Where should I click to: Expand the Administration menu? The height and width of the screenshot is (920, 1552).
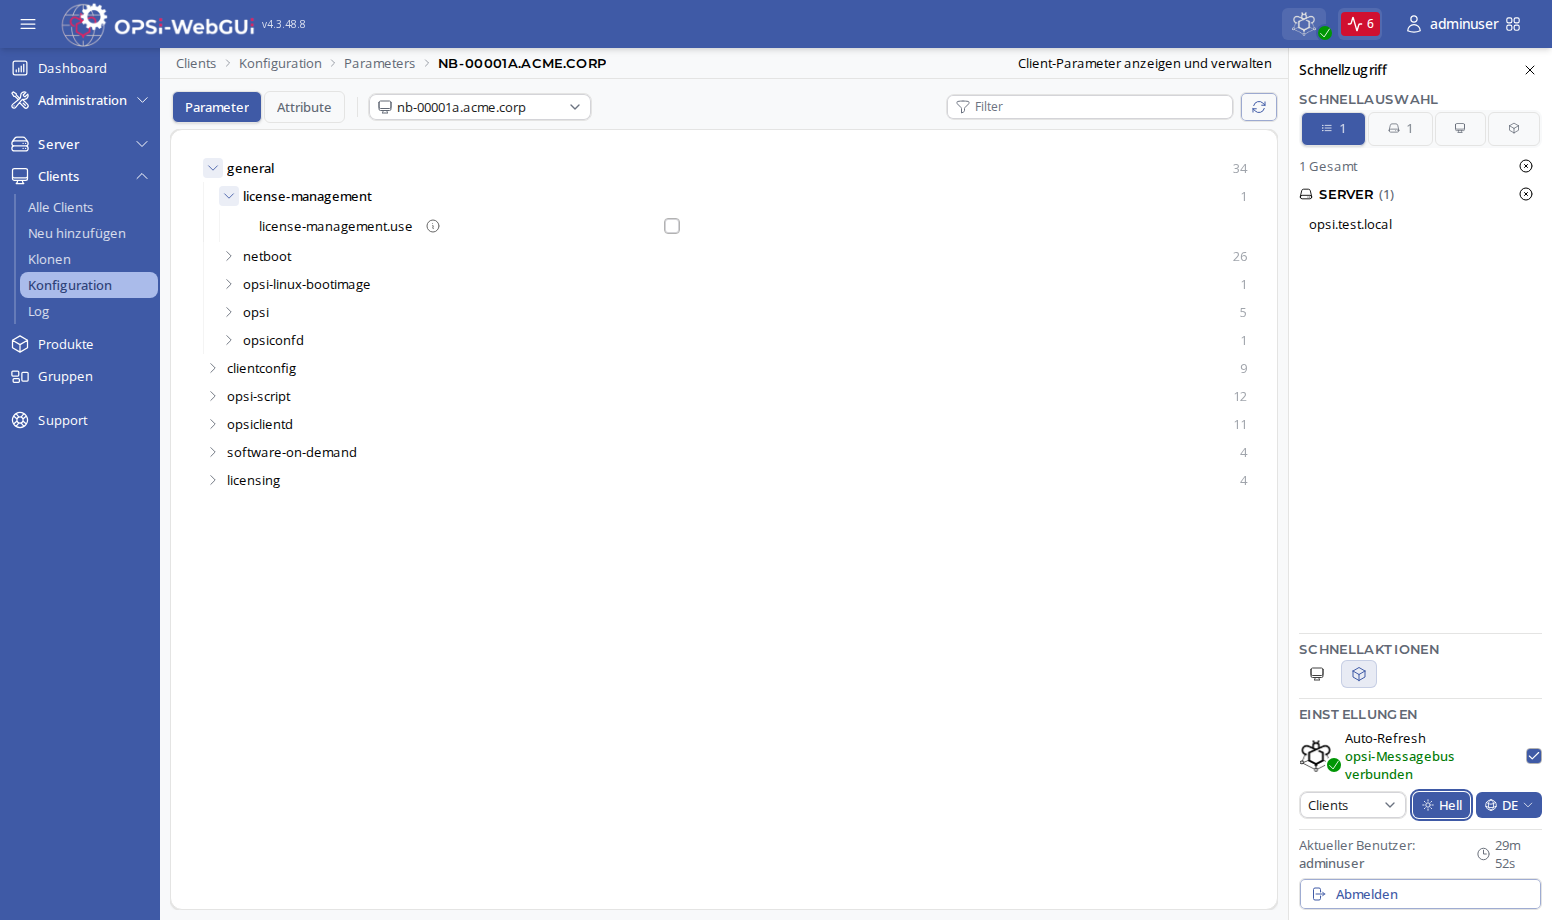80,100
